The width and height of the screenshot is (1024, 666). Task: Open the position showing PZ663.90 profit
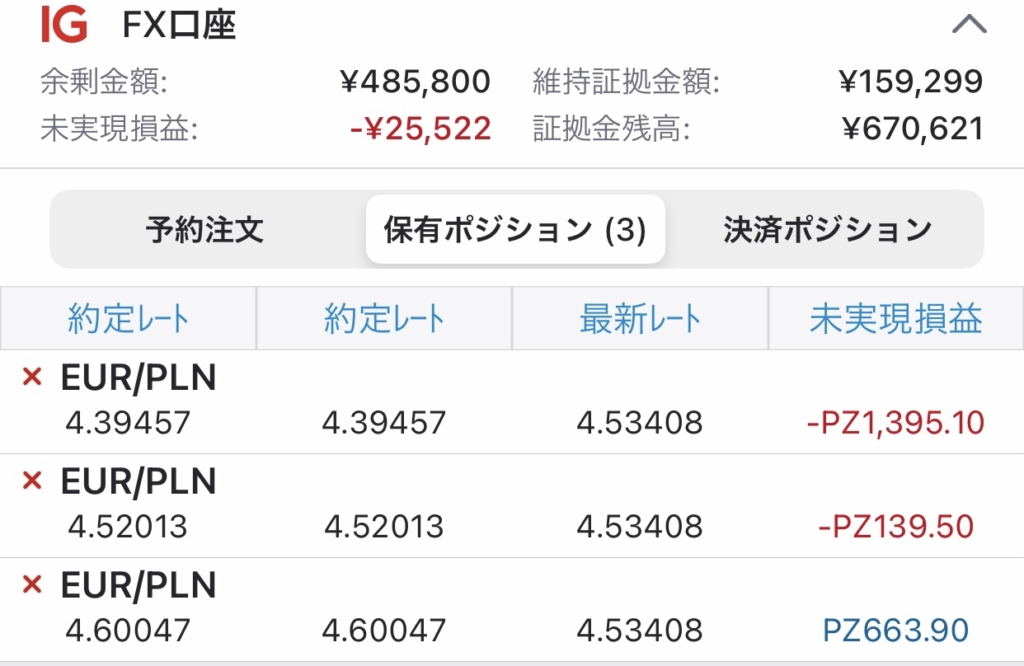click(x=512, y=609)
